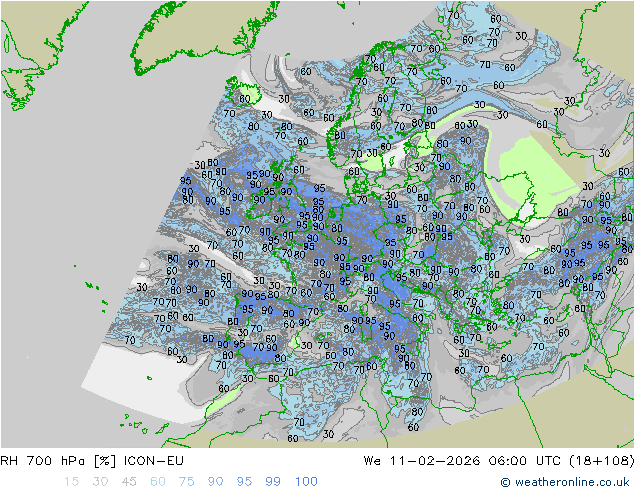Viewport: 634px width, 490px height.
Task: Click the legend value 100
Action: [x=306, y=482]
